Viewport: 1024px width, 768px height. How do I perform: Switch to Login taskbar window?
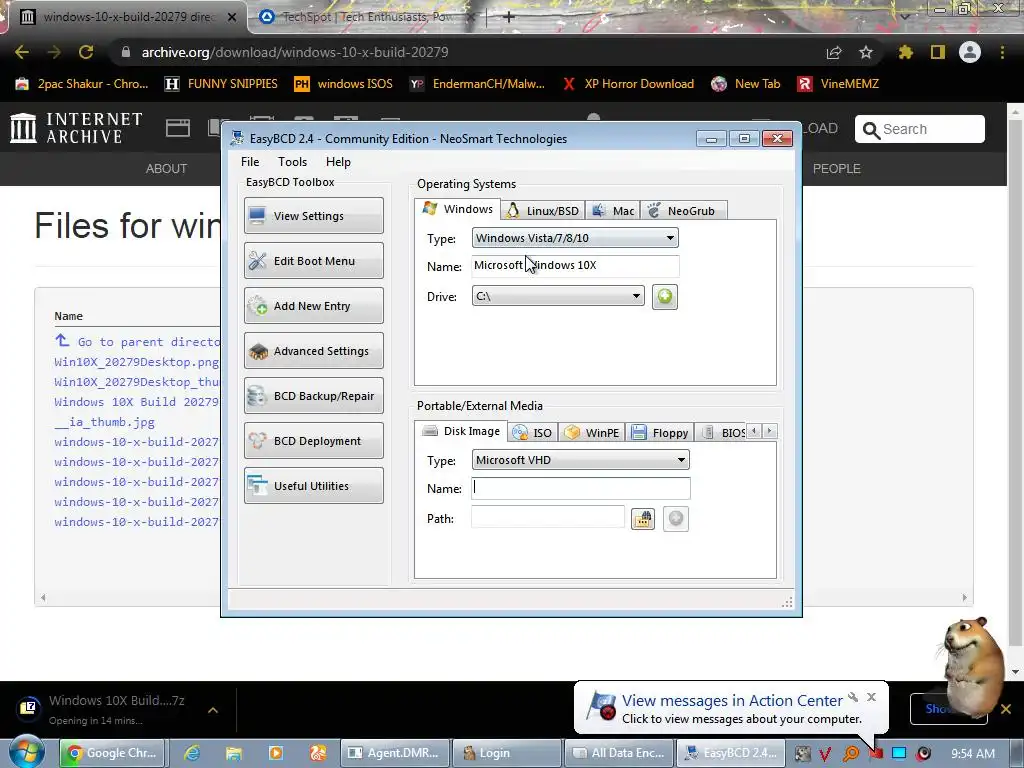pyautogui.click(x=507, y=752)
